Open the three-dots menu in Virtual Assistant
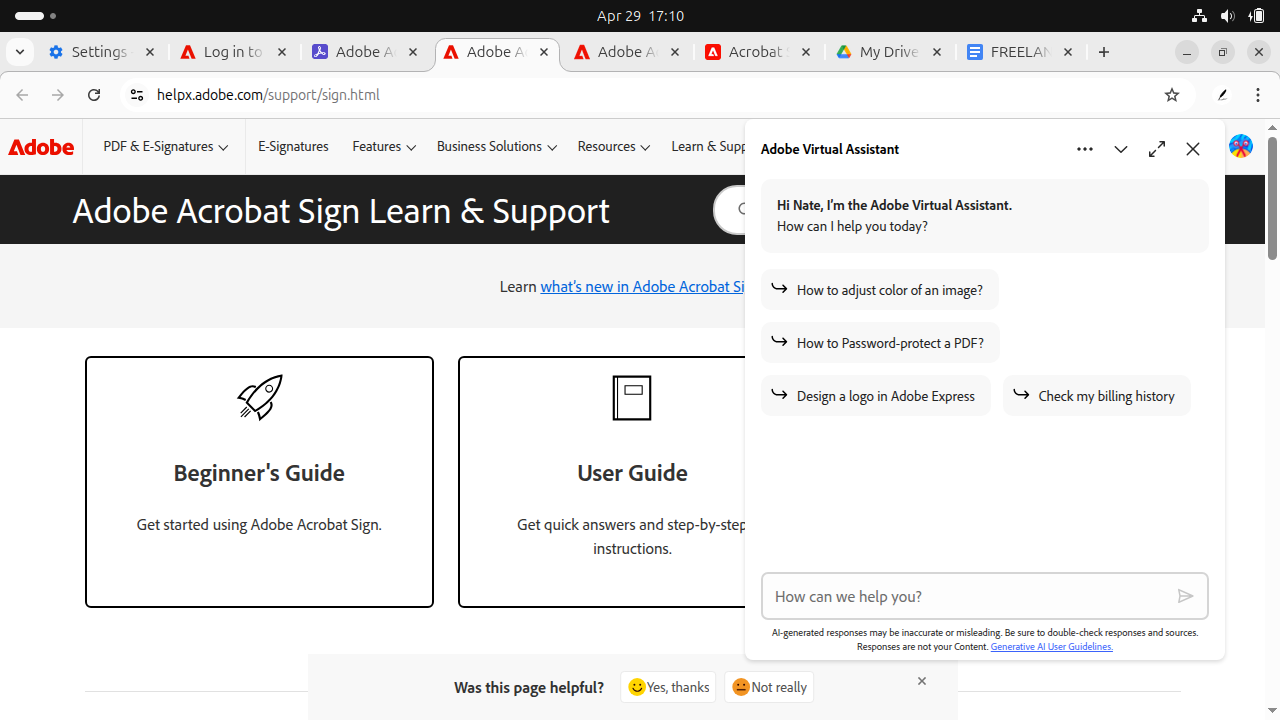 [1085, 149]
